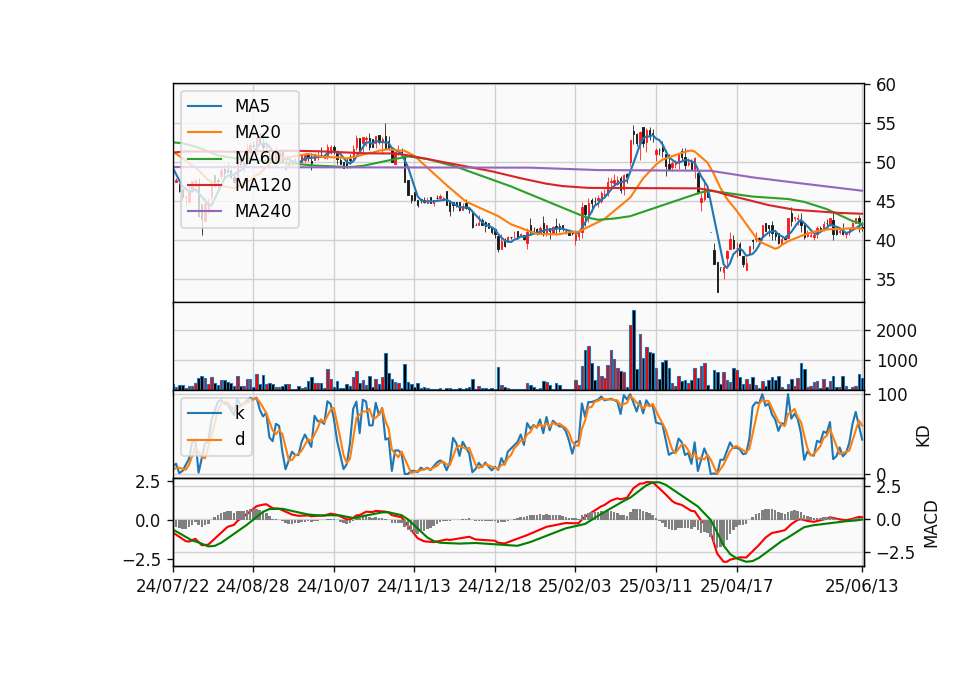This screenshot has height=690, width=960.
Task: Click the MA5 legend label
Action: coord(252,106)
